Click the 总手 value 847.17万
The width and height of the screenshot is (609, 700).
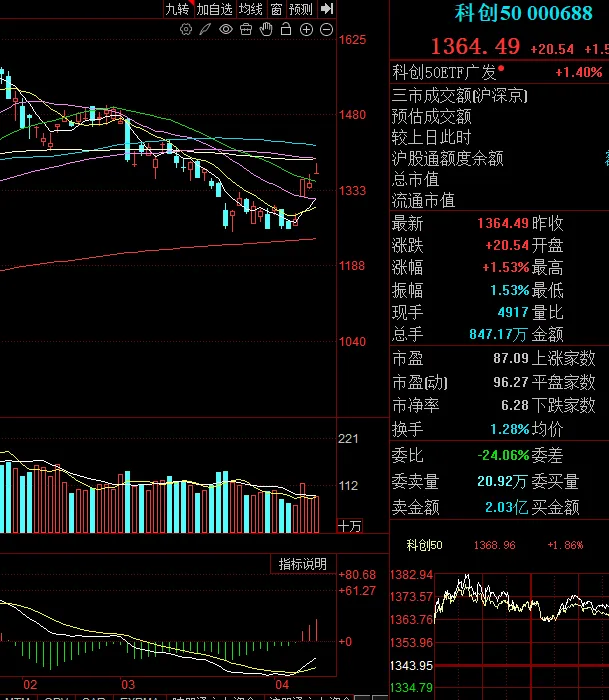pos(498,334)
